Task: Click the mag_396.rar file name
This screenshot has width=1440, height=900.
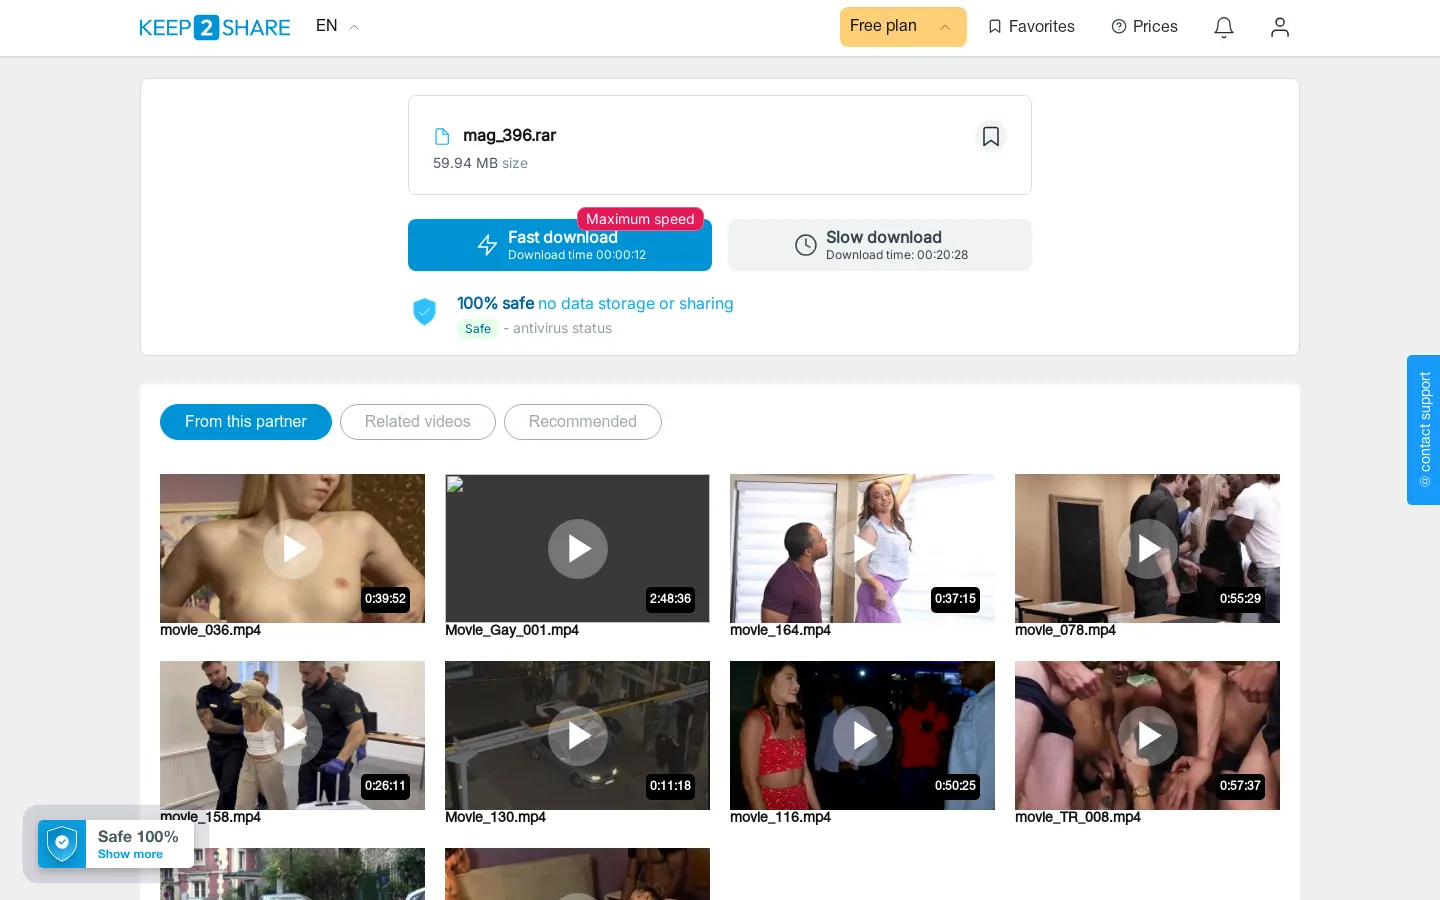Action: pos(509,136)
